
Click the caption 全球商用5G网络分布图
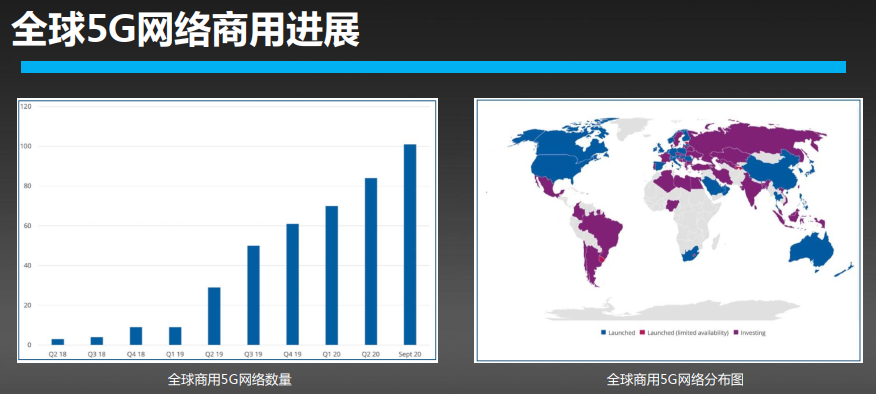(x=675, y=380)
